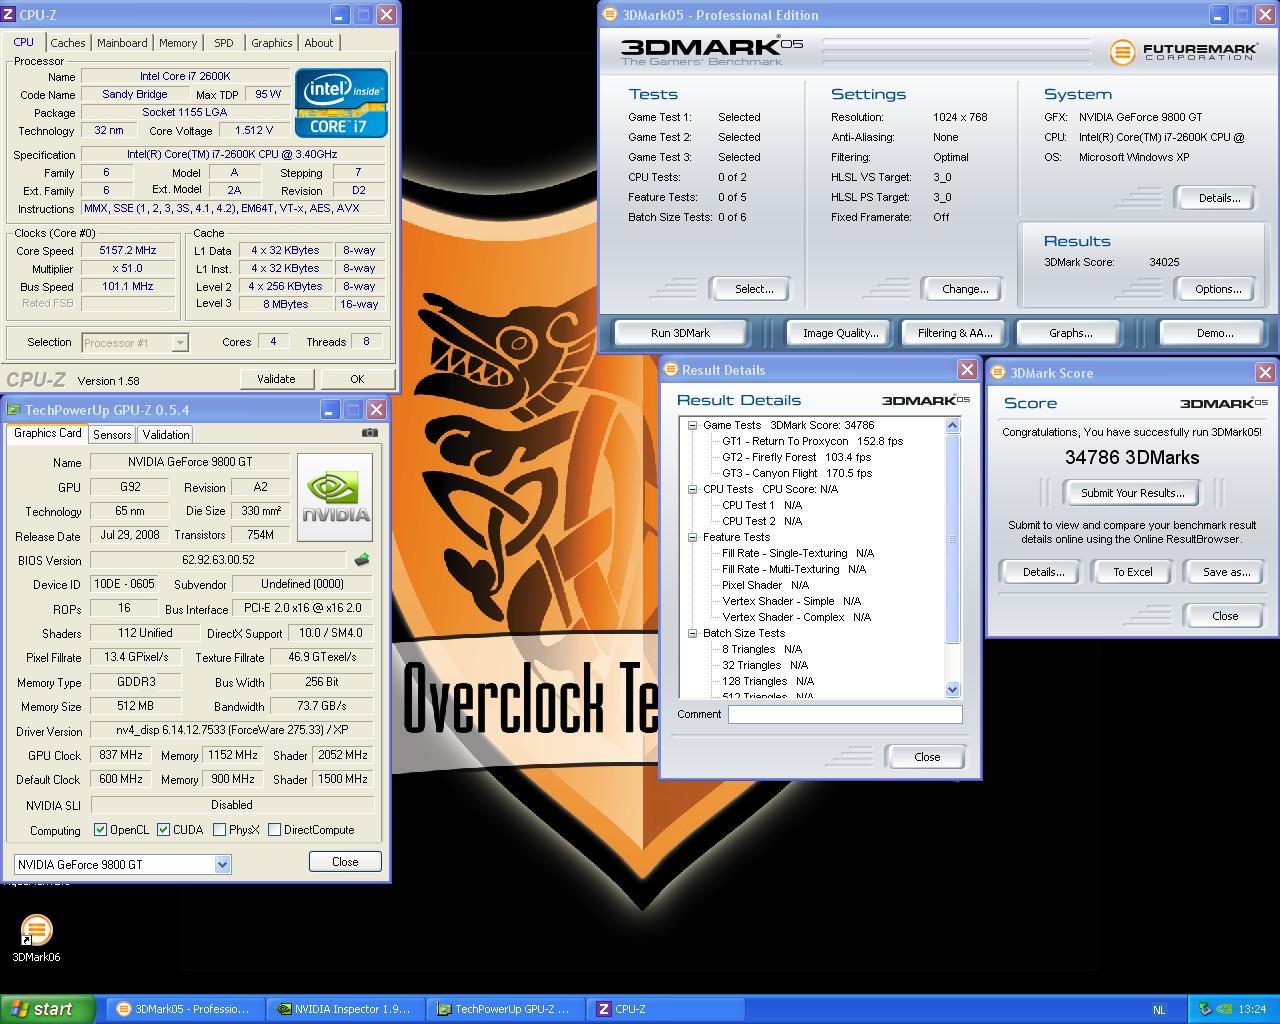The width and height of the screenshot is (1280, 1024).
Task: Export score To Excel
Action: tap(1133, 572)
